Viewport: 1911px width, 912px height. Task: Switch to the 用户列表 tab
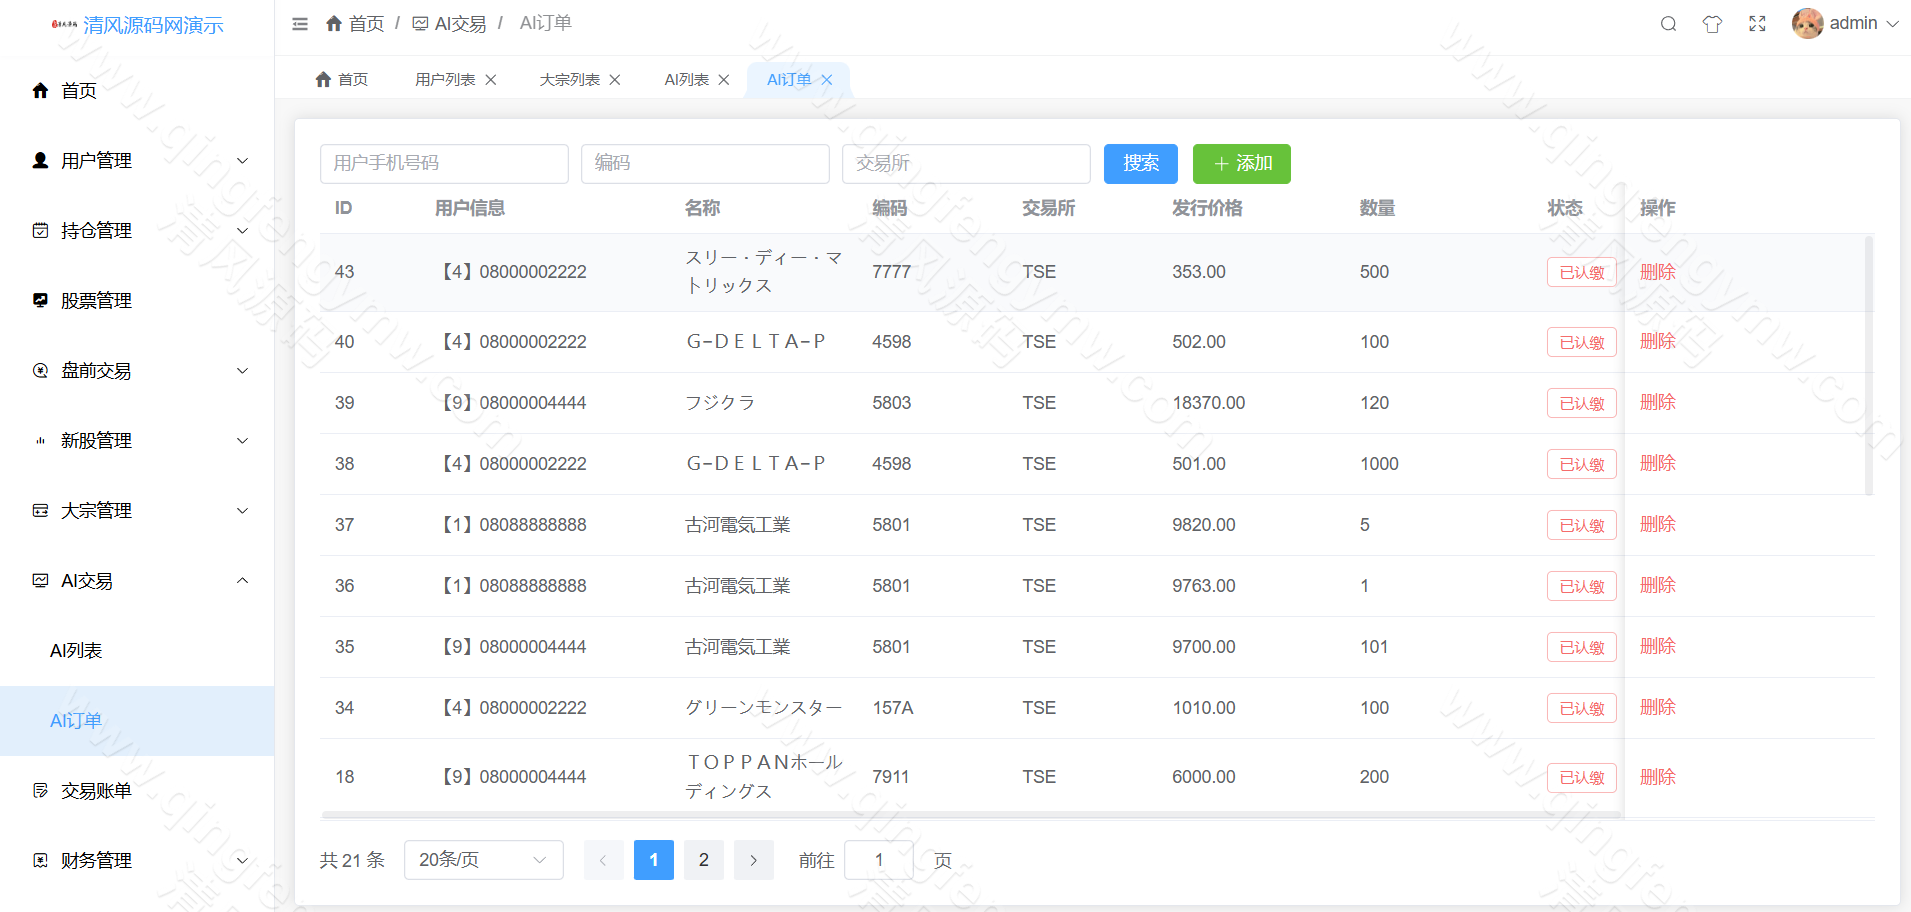coord(445,80)
